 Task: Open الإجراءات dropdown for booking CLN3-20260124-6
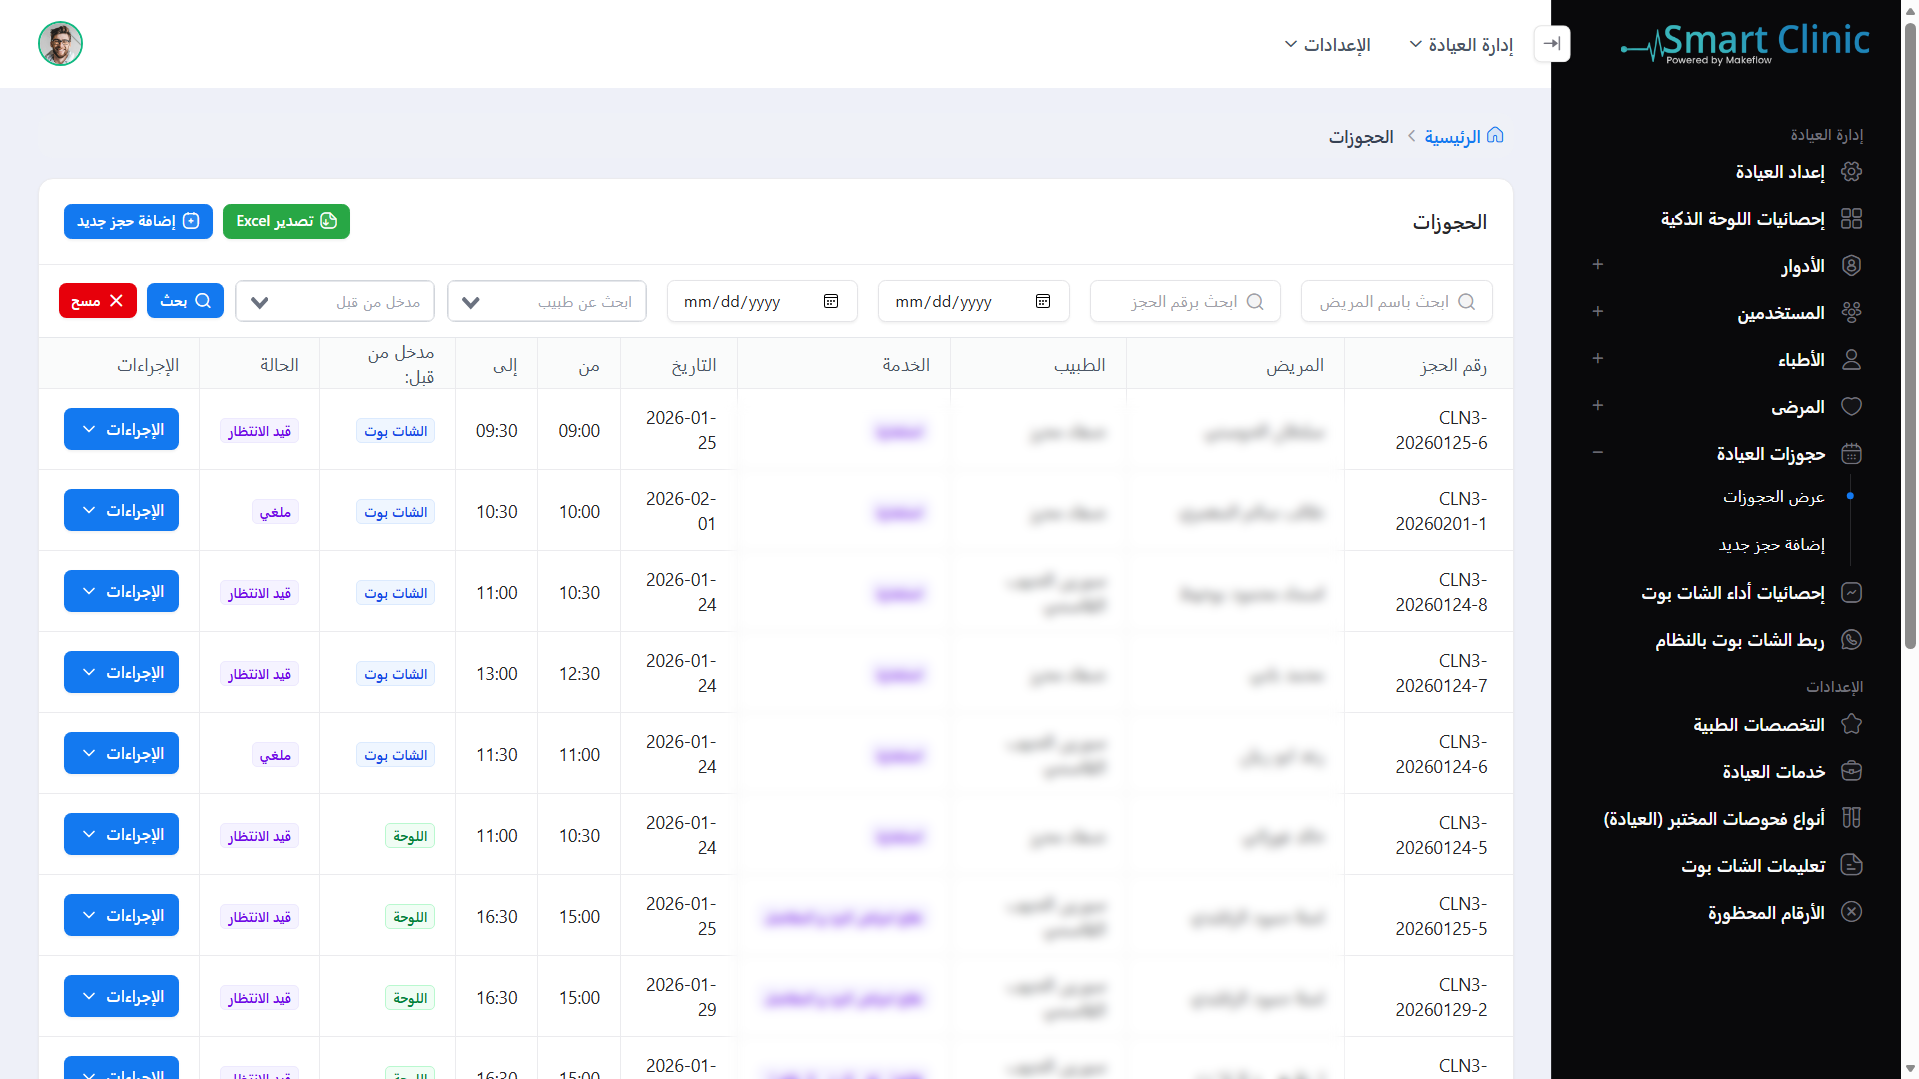pyautogui.click(x=121, y=754)
